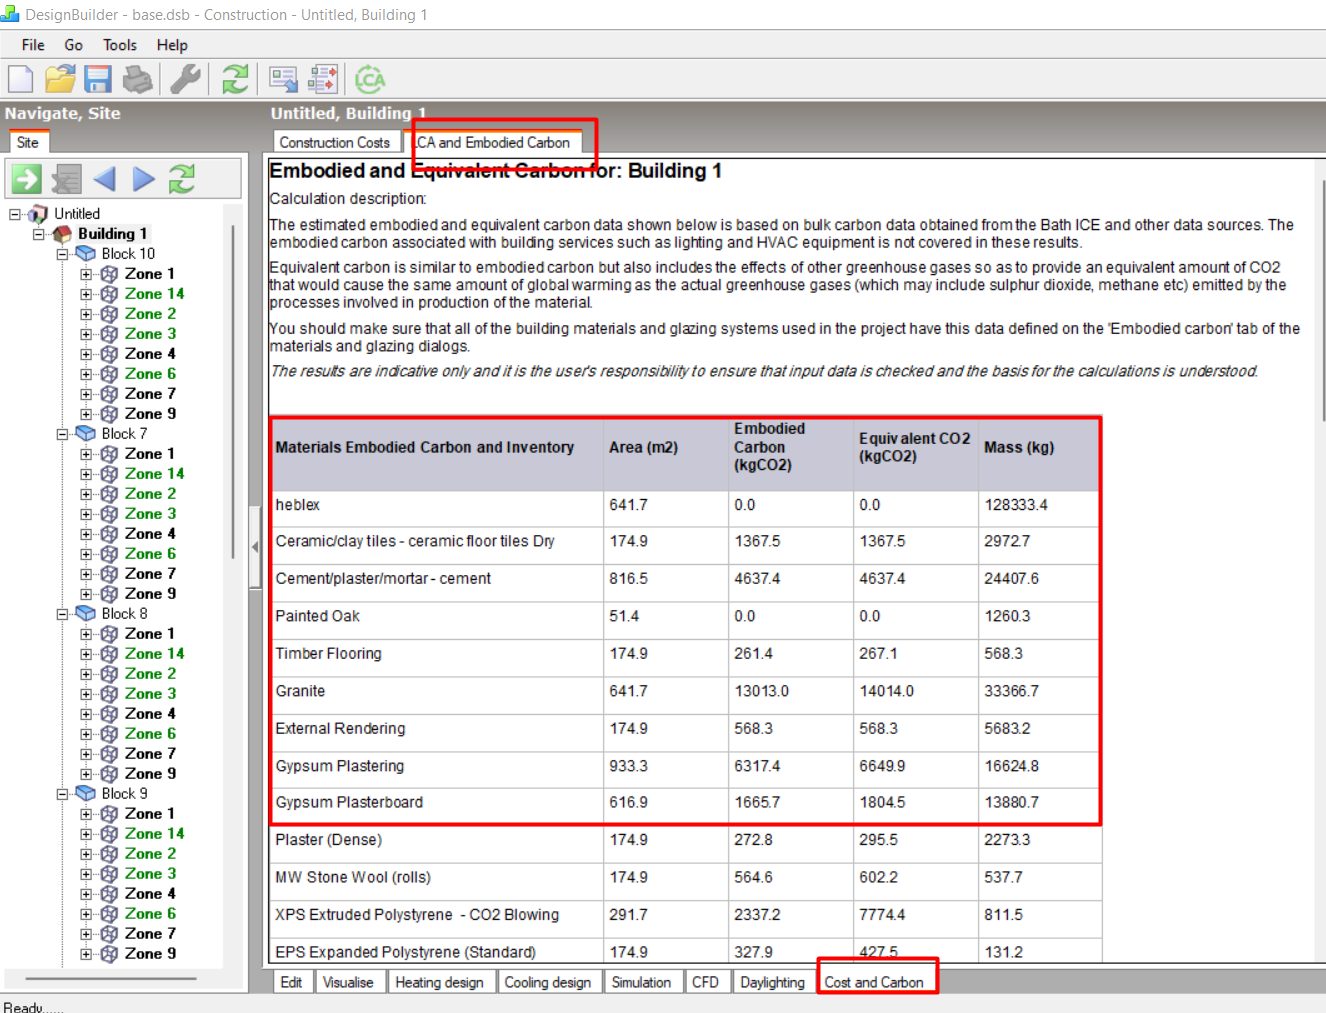The height and width of the screenshot is (1013, 1326).
Task: Collapse the Block 8 node
Action: click(62, 614)
